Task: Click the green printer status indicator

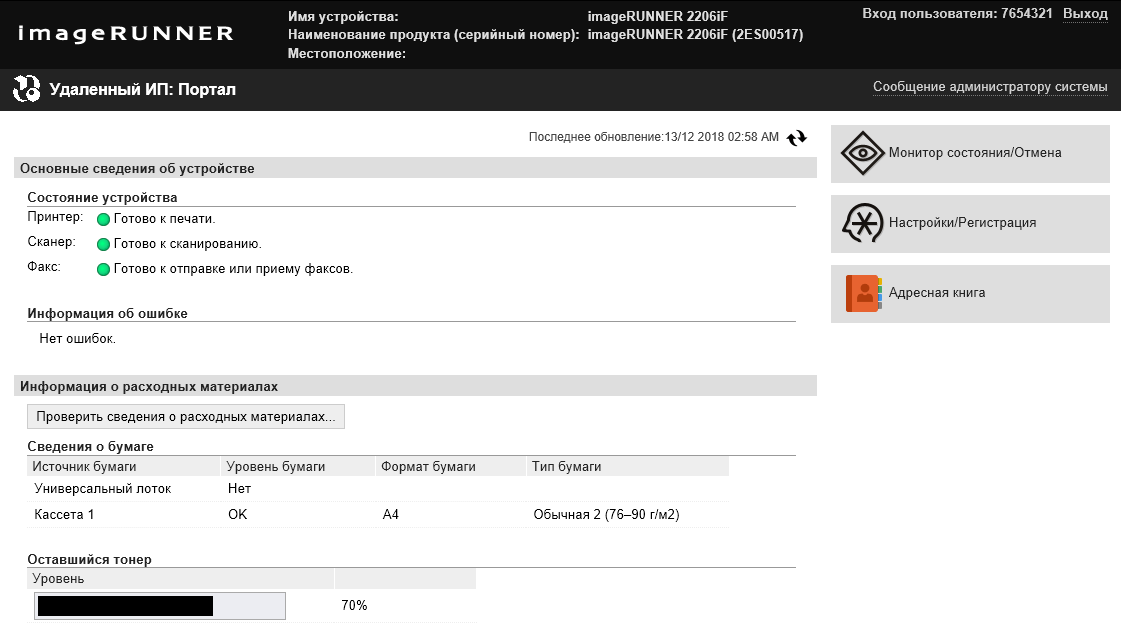Action: (x=103, y=219)
